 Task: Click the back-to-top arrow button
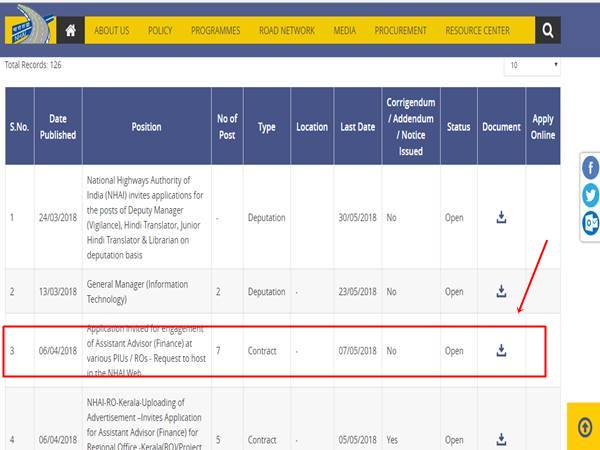584,427
